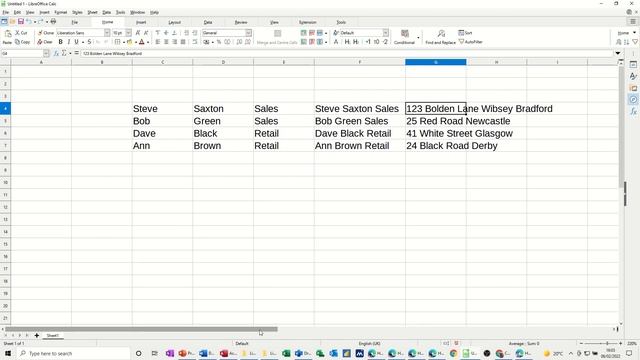Center text horizontally in cell
640x360 pixels.
(x=166, y=42)
